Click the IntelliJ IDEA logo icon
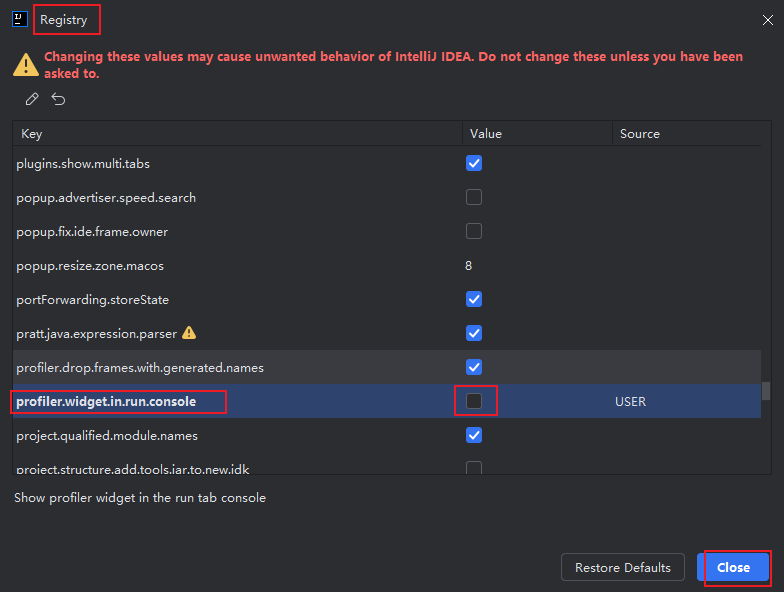The image size is (784, 592). click(x=20, y=19)
